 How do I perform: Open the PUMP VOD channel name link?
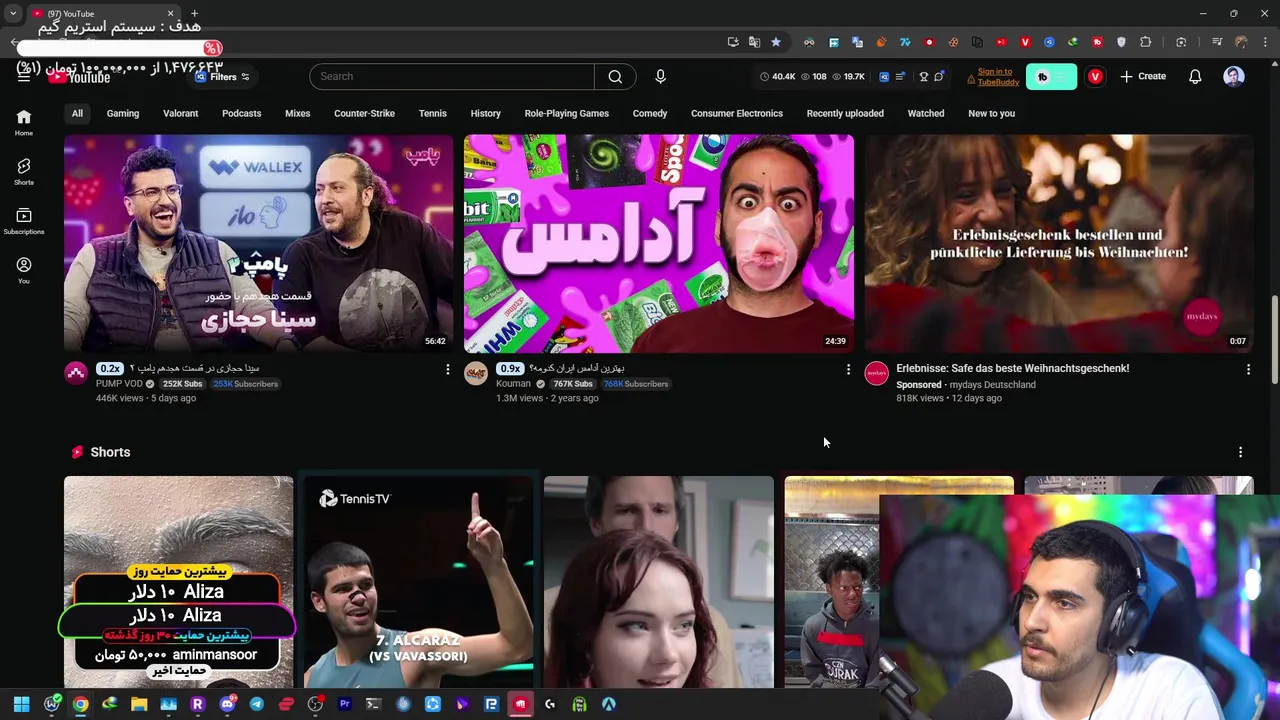[x=119, y=384]
